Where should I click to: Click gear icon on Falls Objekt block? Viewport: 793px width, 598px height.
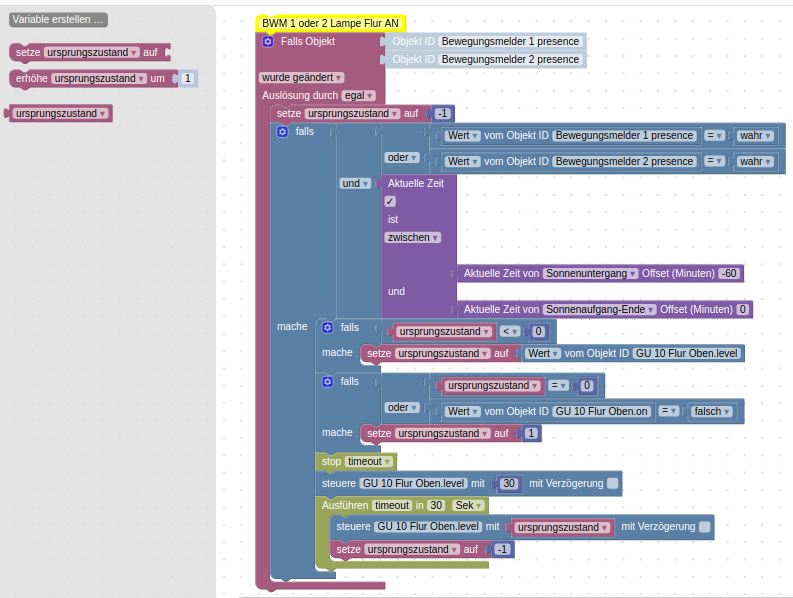[x=268, y=41]
